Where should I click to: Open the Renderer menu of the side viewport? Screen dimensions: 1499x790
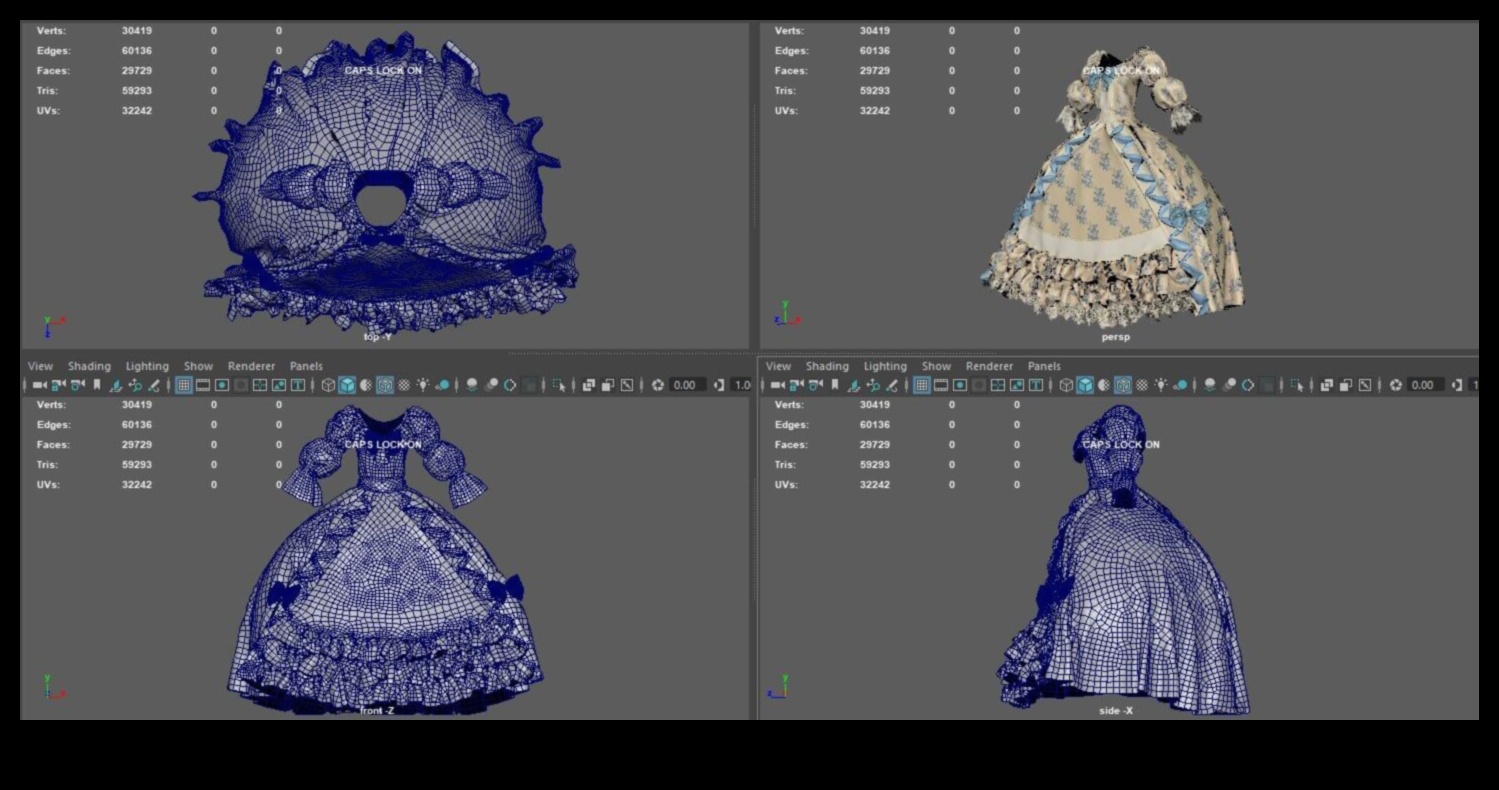tap(988, 366)
